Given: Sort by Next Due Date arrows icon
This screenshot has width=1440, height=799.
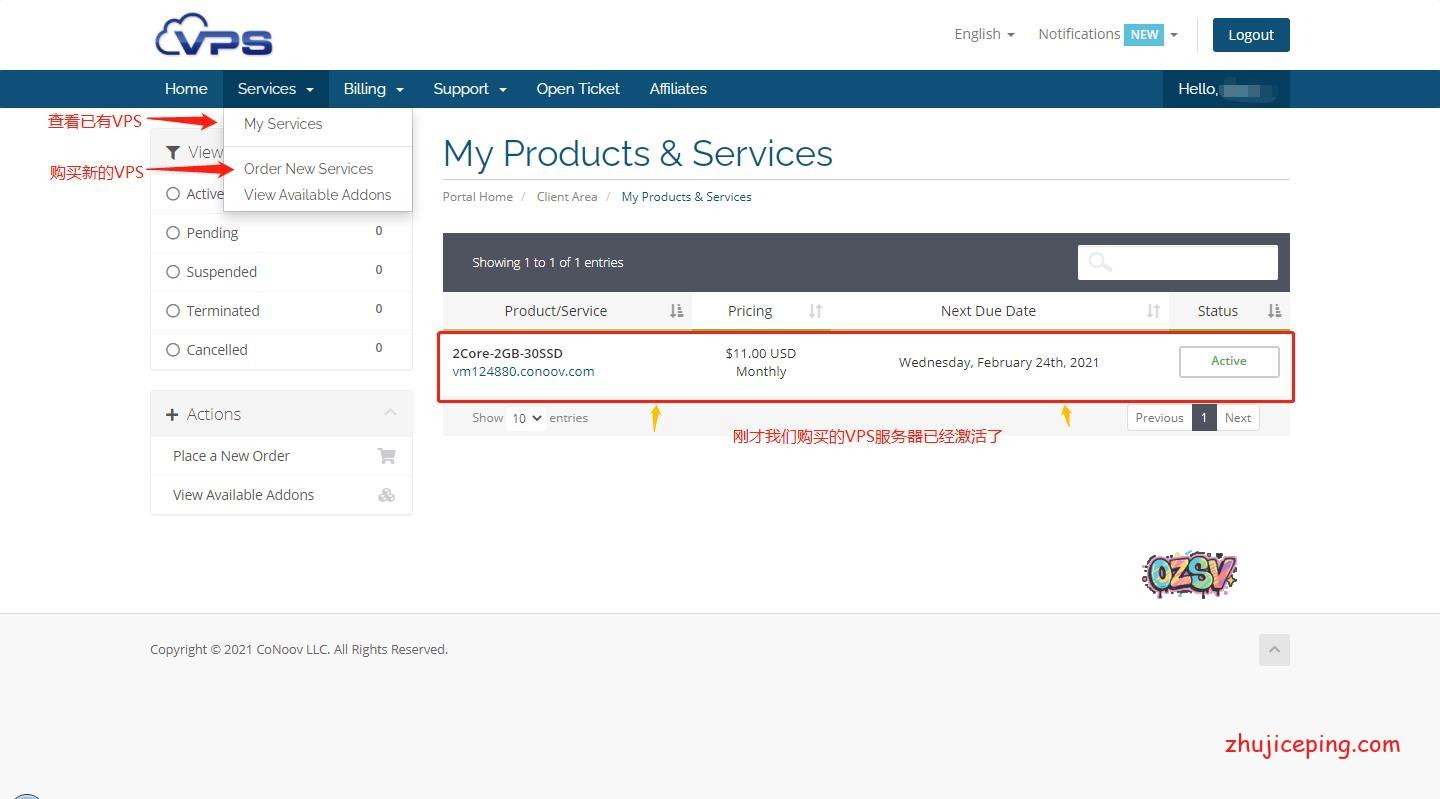Looking at the screenshot, I should pyautogui.click(x=1153, y=311).
